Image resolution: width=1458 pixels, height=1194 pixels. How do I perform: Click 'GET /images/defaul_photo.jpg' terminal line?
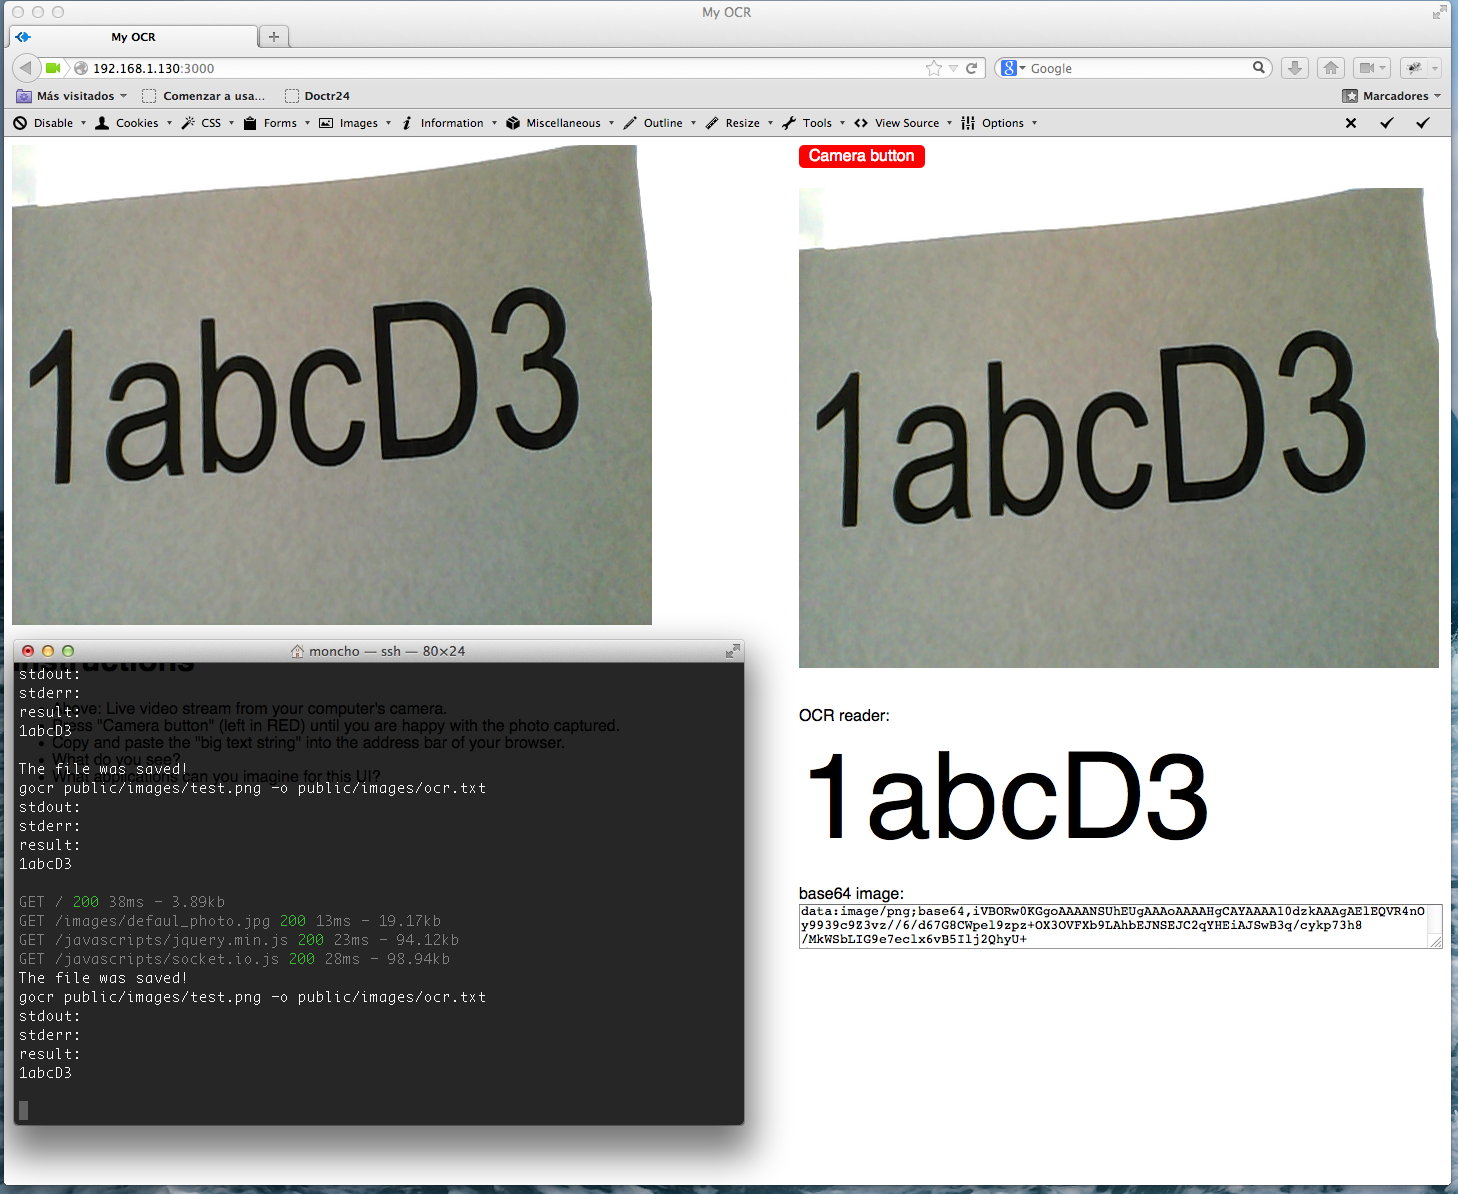tap(230, 921)
